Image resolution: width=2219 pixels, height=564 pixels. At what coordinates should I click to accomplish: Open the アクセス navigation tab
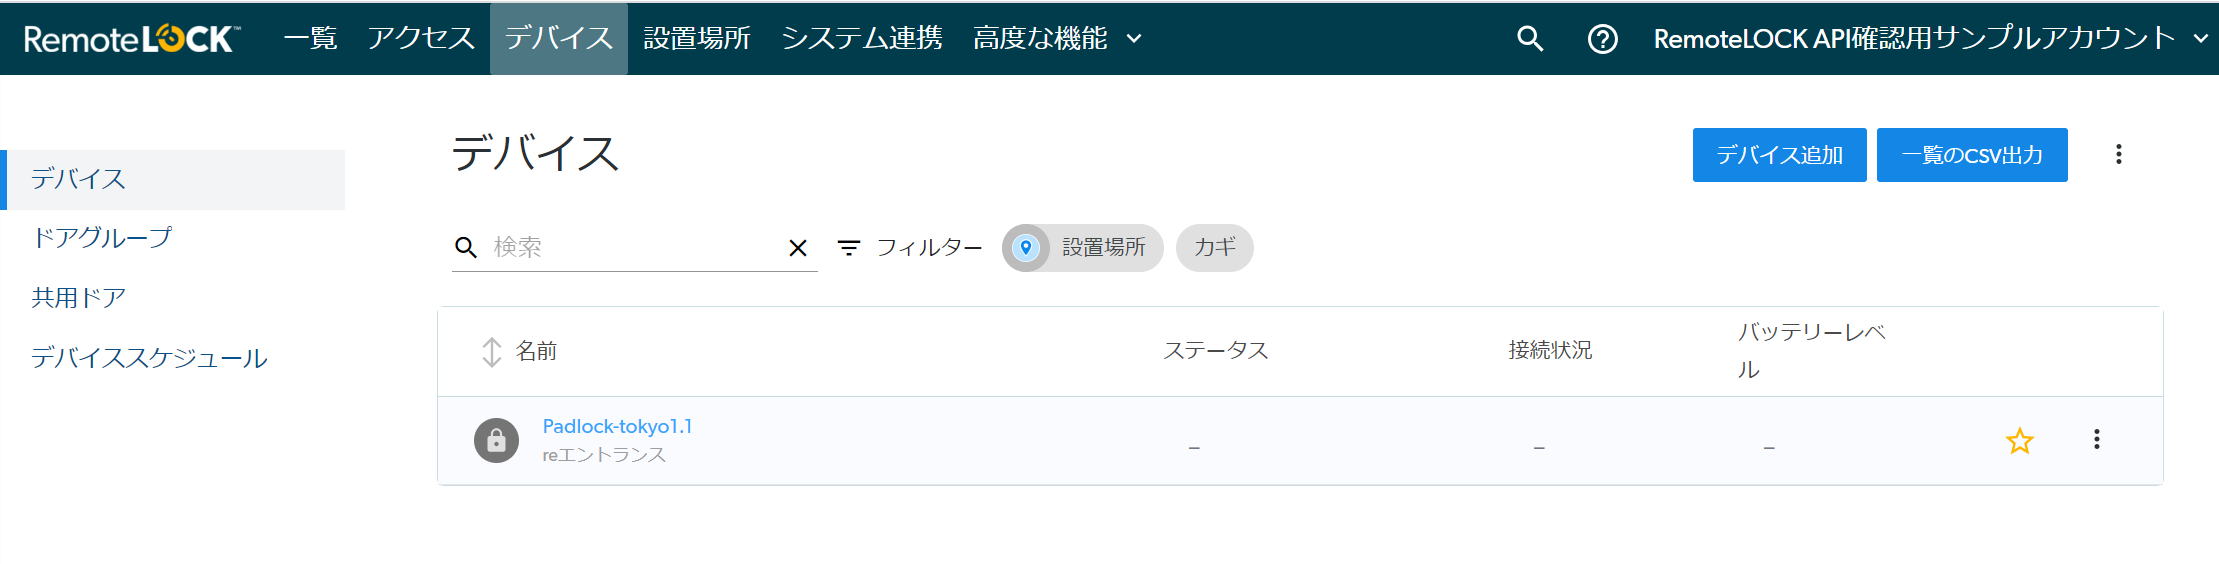click(421, 39)
